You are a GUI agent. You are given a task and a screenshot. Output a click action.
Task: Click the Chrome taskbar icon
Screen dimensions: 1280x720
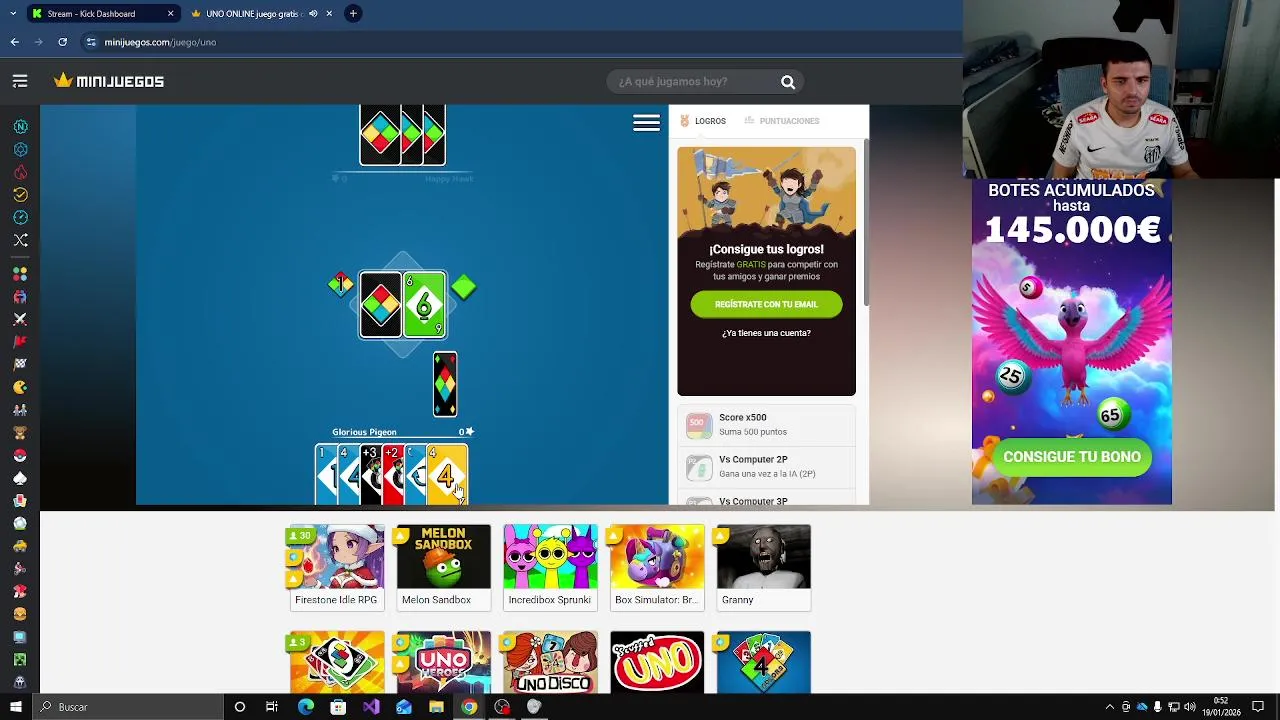tap(469, 707)
